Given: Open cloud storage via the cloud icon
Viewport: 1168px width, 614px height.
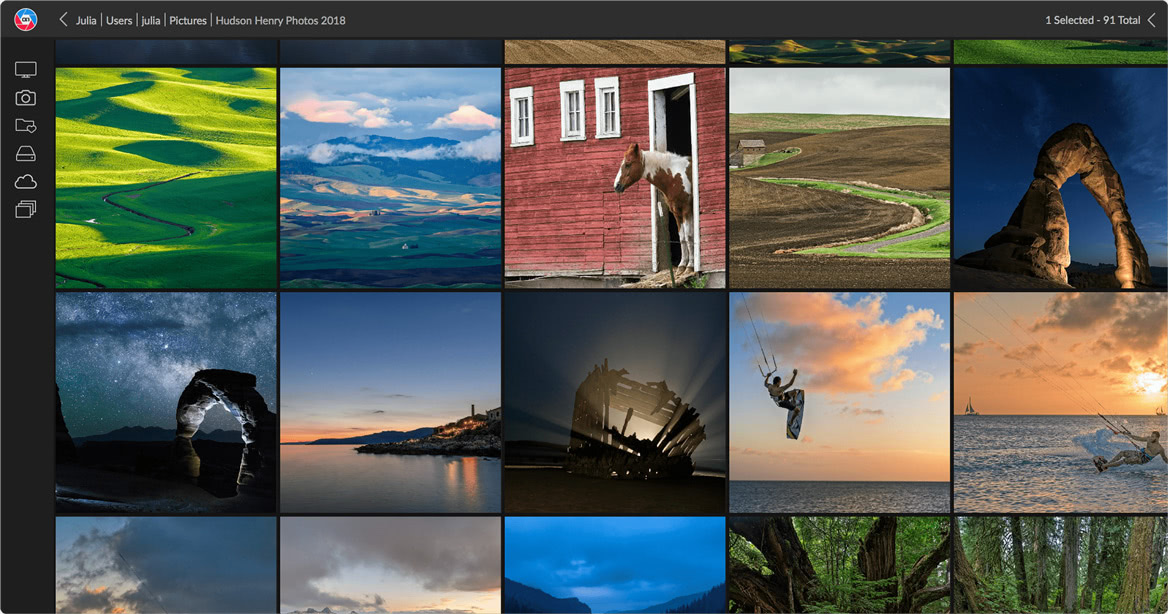Looking at the screenshot, I should click(26, 181).
